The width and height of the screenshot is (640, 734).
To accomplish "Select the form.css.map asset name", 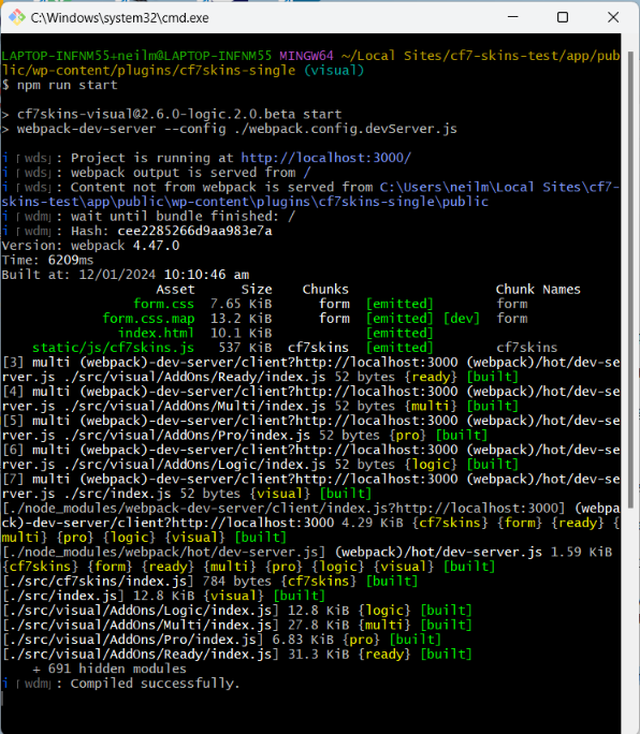I will [148, 318].
